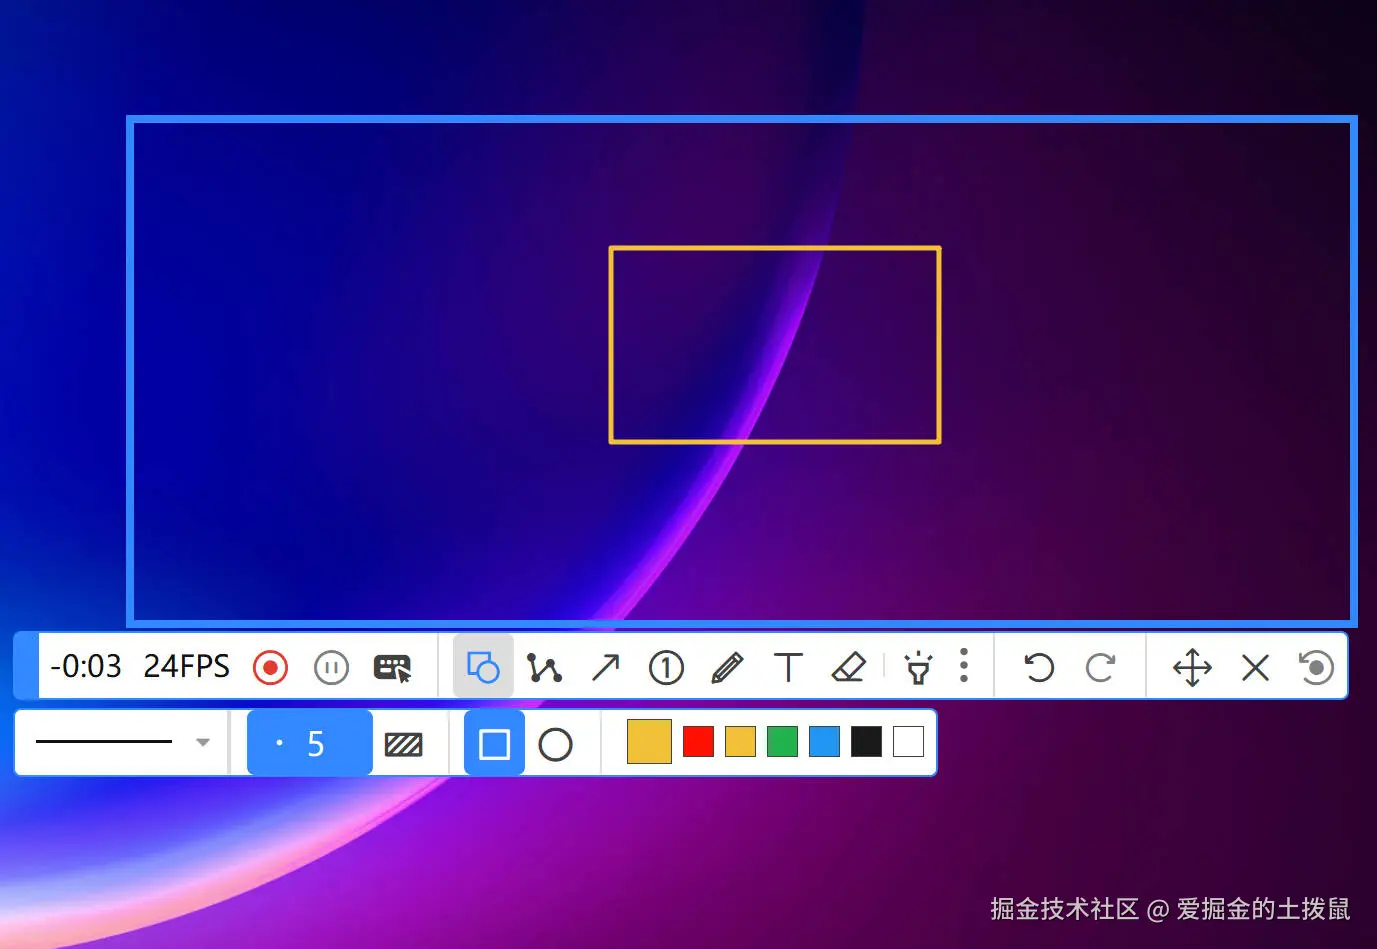Switch to the eraser tool
Image resolution: width=1377 pixels, height=949 pixels.
(849, 666)
